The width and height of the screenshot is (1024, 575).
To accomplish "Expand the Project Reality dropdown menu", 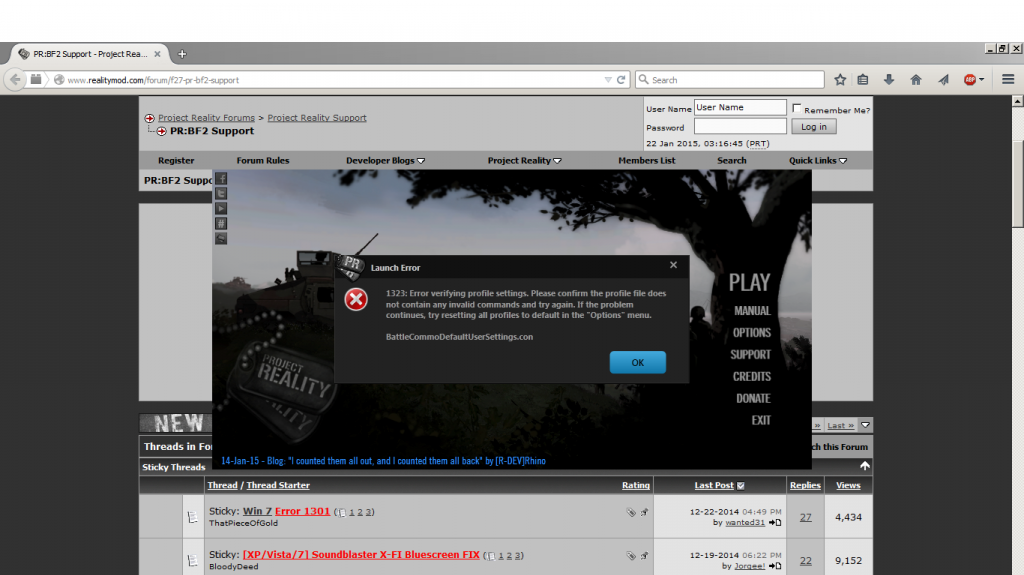I will (x=524, y=160).
